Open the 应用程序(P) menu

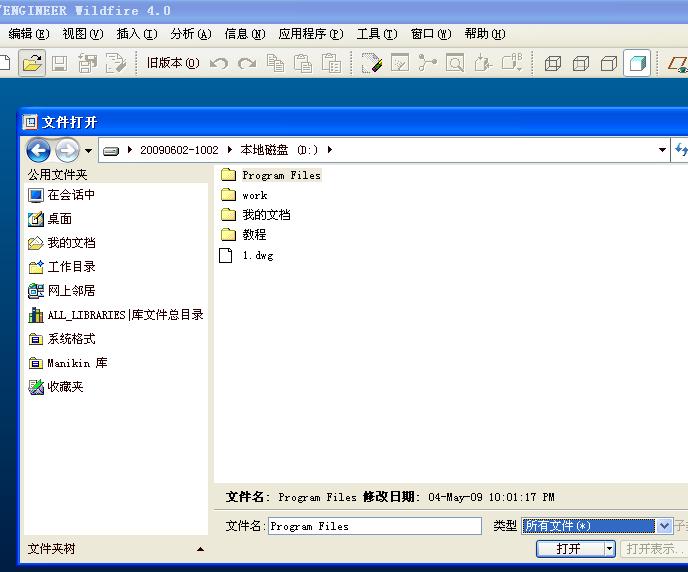coord(311,34)
